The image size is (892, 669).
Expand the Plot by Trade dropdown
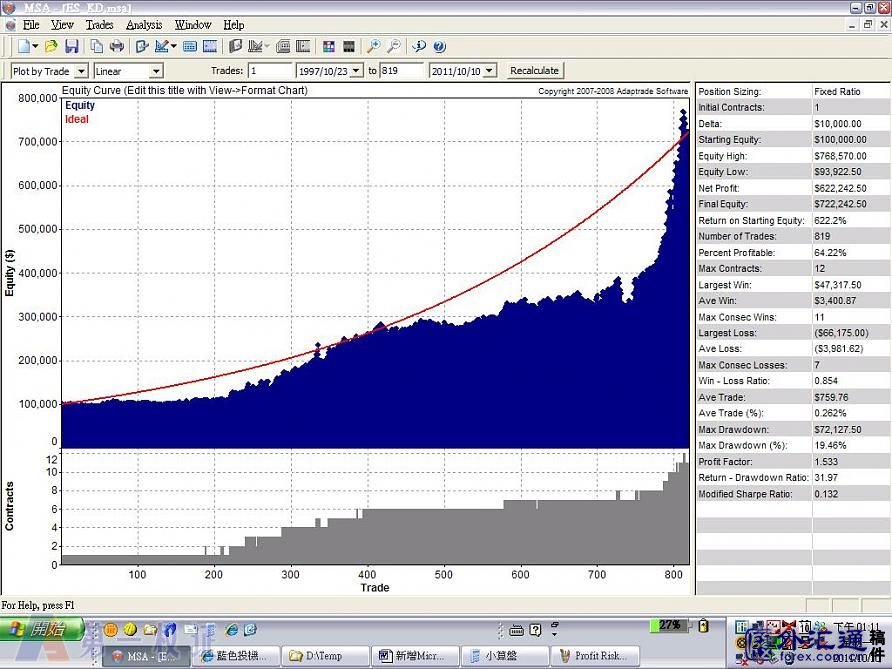click(x=82, y=71)
